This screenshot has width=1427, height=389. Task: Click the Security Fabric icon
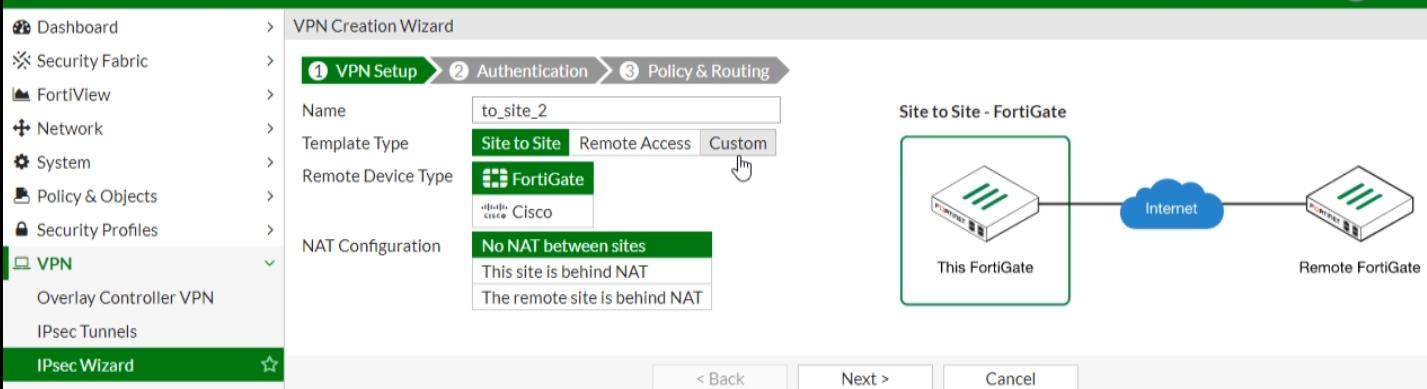coord(21,61)
